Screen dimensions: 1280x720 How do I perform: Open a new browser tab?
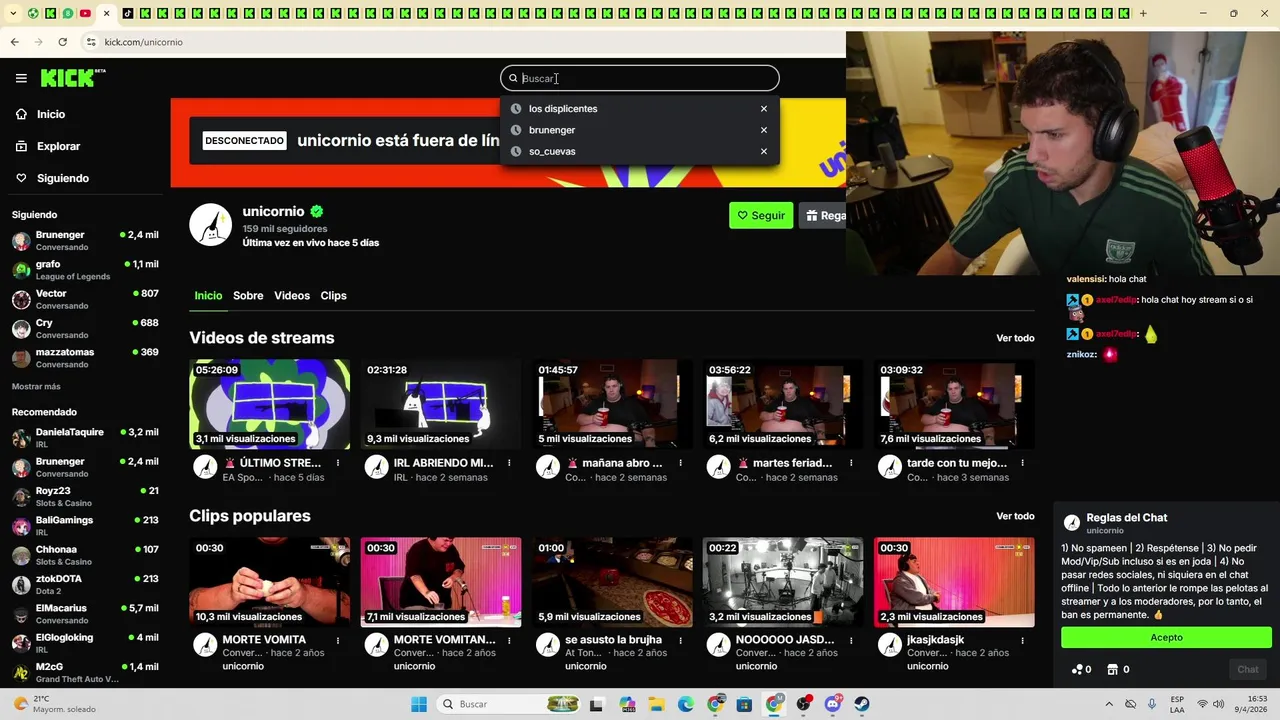[x=1143, y=13]
